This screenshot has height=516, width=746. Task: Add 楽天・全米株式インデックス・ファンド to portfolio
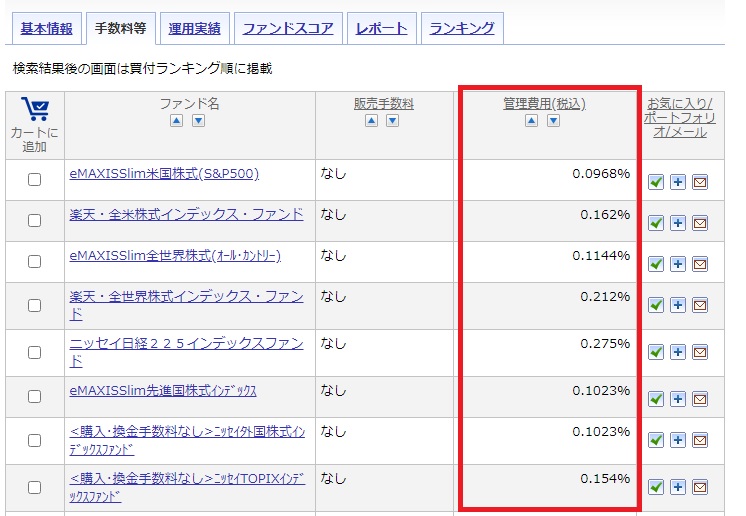click(x=678, y=223)
